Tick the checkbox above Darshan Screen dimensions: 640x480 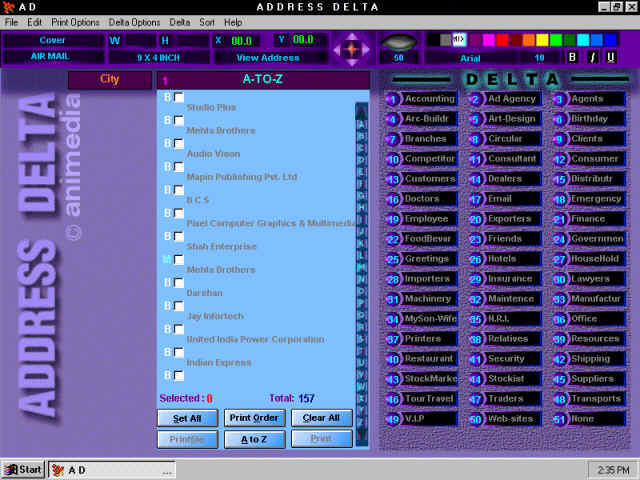click(179, 283)
